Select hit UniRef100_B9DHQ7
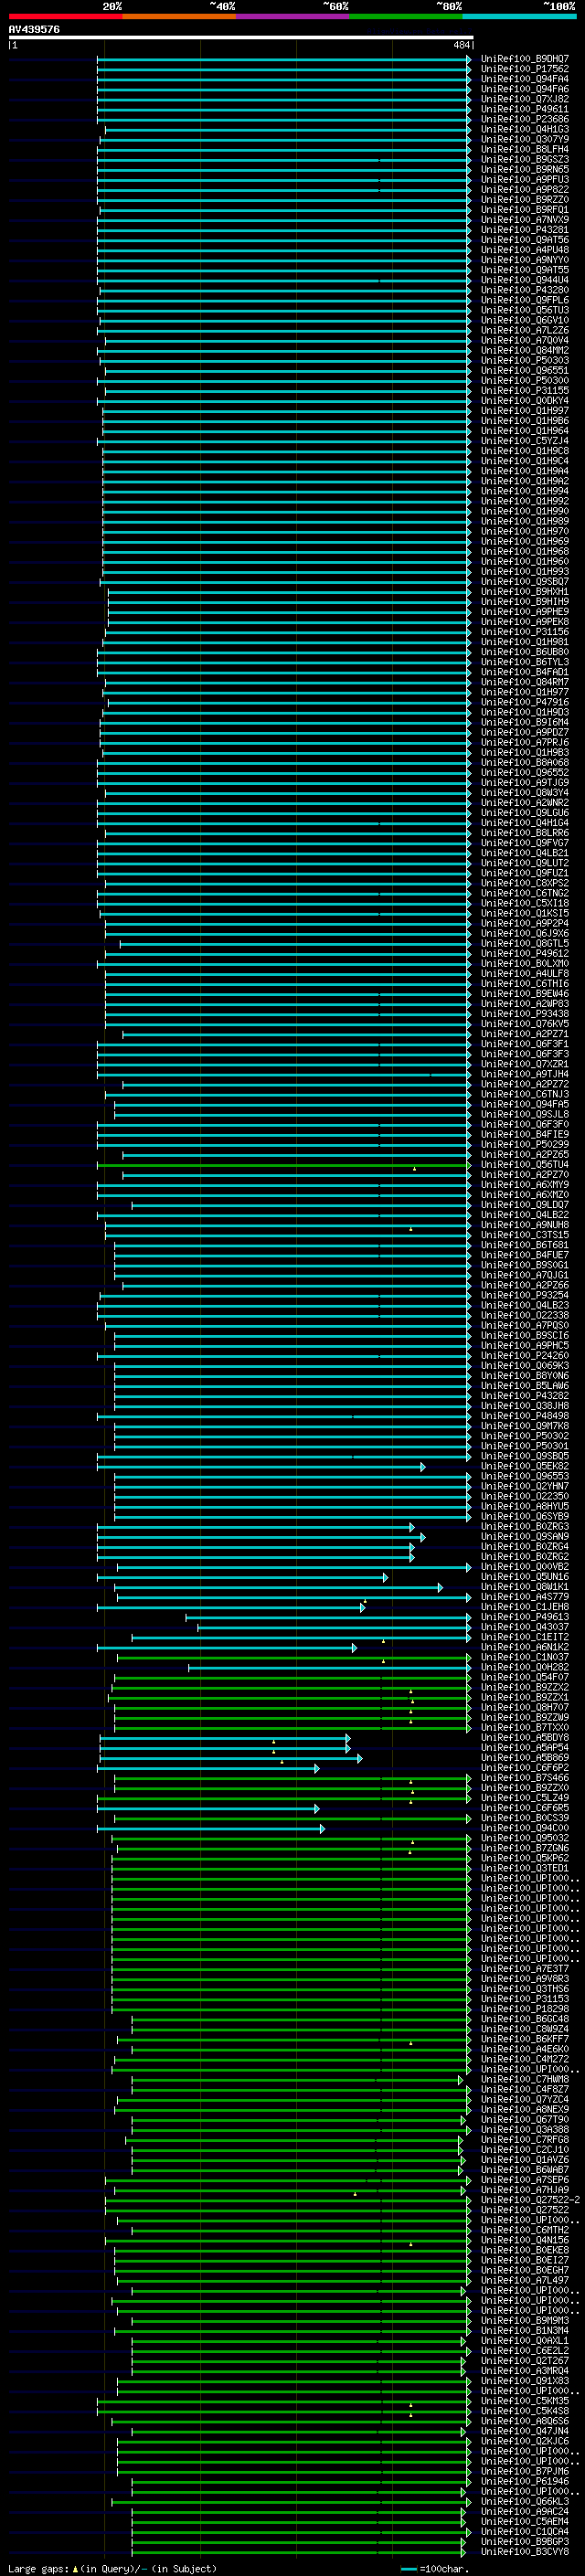The height and width of the screenshot is (2576, 585). pos(524,59)
